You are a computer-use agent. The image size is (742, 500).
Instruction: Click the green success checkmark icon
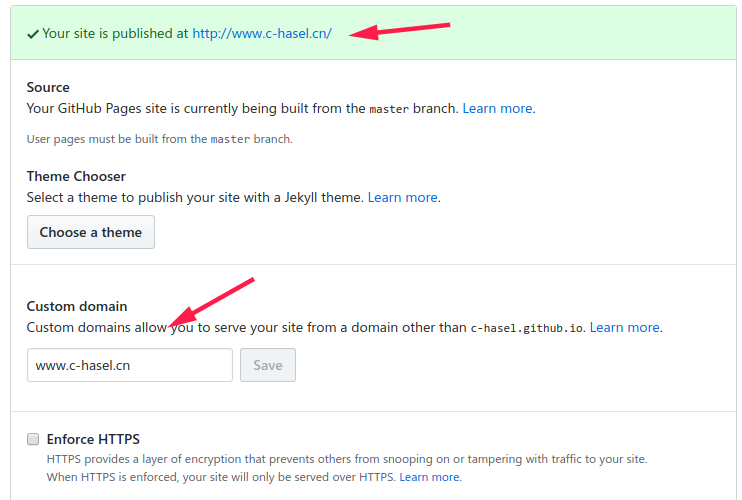coord(34,33)
